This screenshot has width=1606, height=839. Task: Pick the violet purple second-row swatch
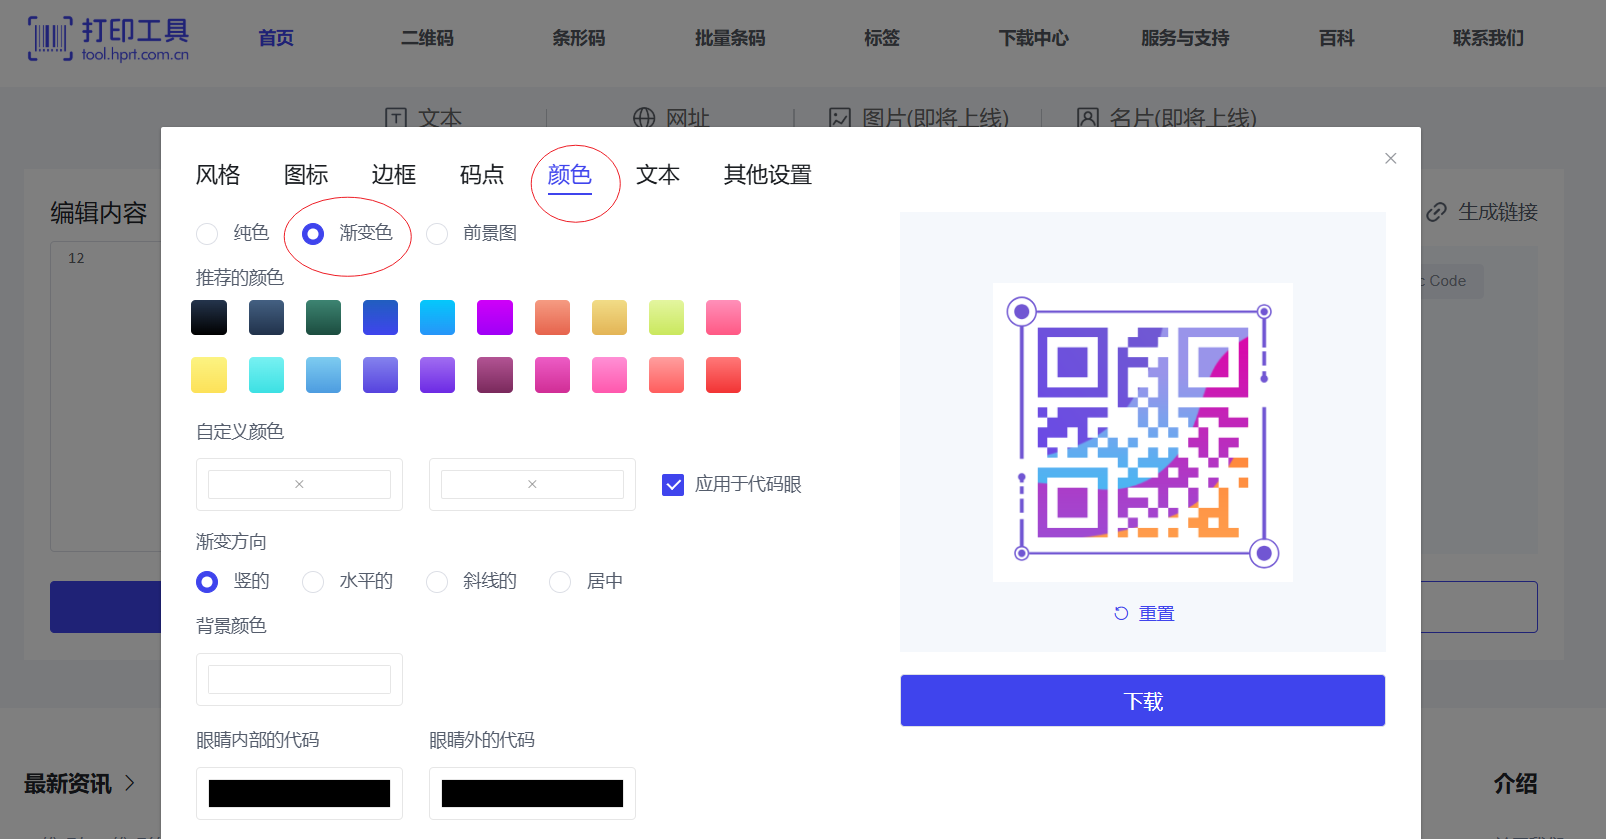[437, 375]
